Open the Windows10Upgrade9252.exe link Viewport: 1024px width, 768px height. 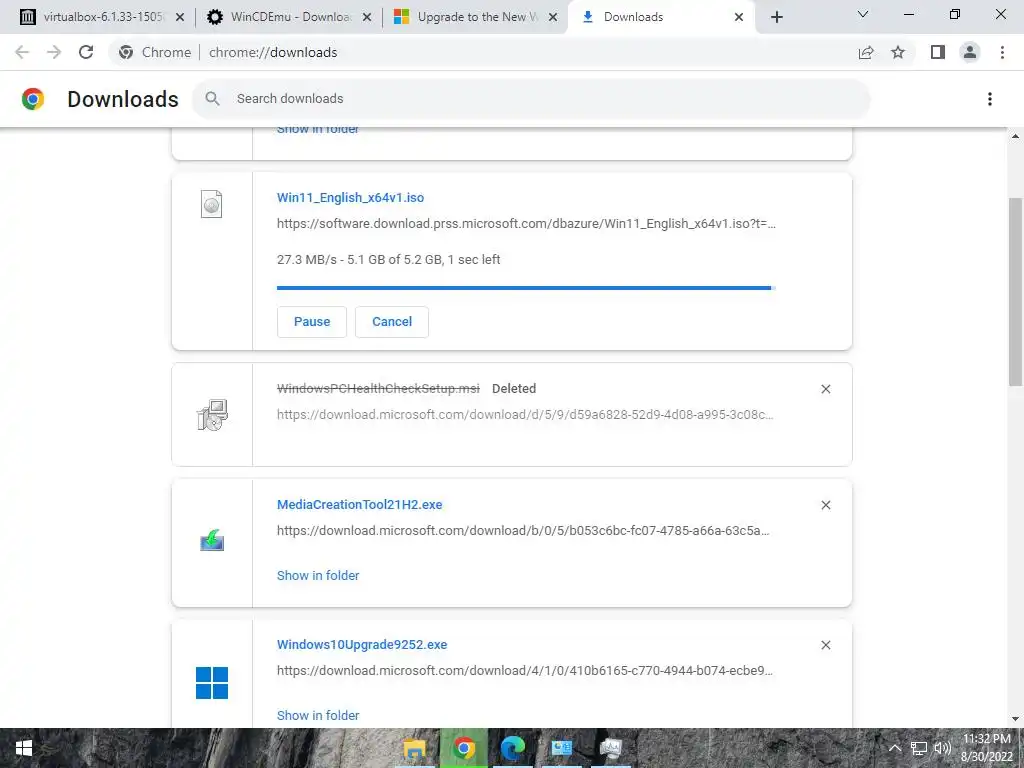tap(362, 645)
